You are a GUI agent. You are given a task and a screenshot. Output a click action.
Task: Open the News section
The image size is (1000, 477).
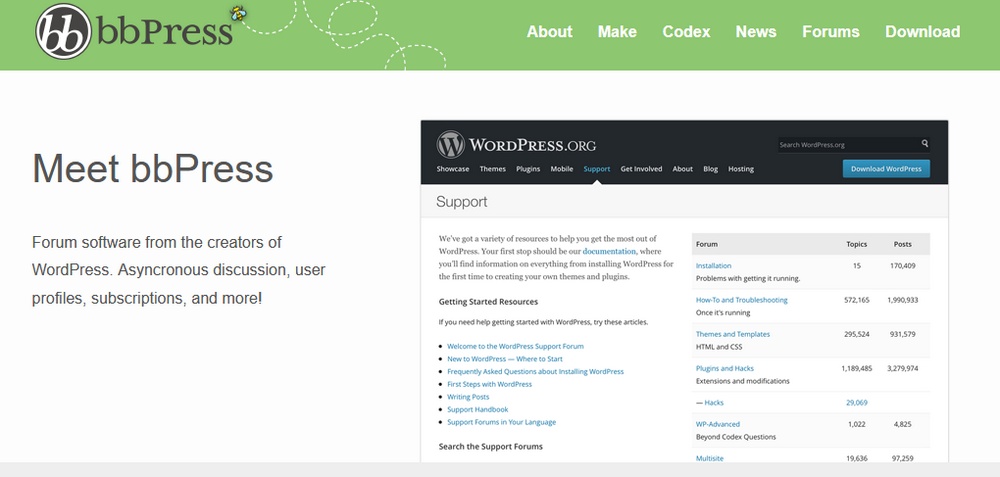[756, 32]
